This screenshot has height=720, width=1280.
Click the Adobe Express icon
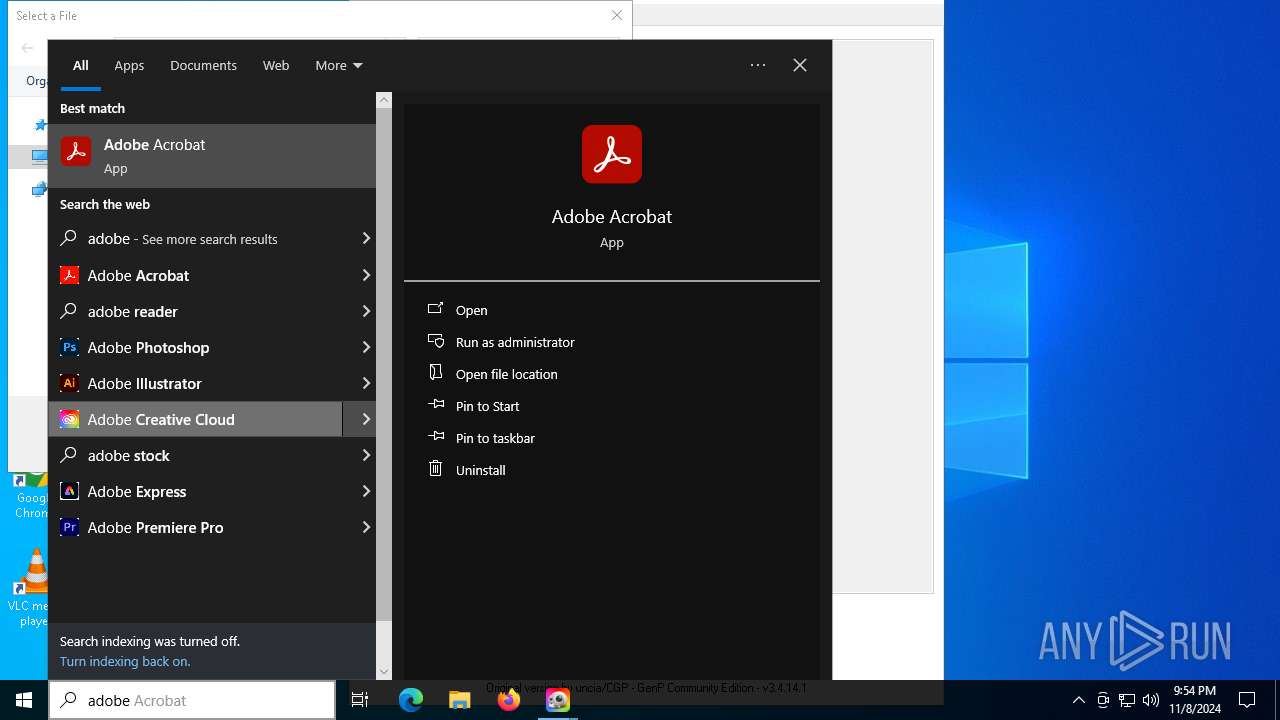click(69, 491)
